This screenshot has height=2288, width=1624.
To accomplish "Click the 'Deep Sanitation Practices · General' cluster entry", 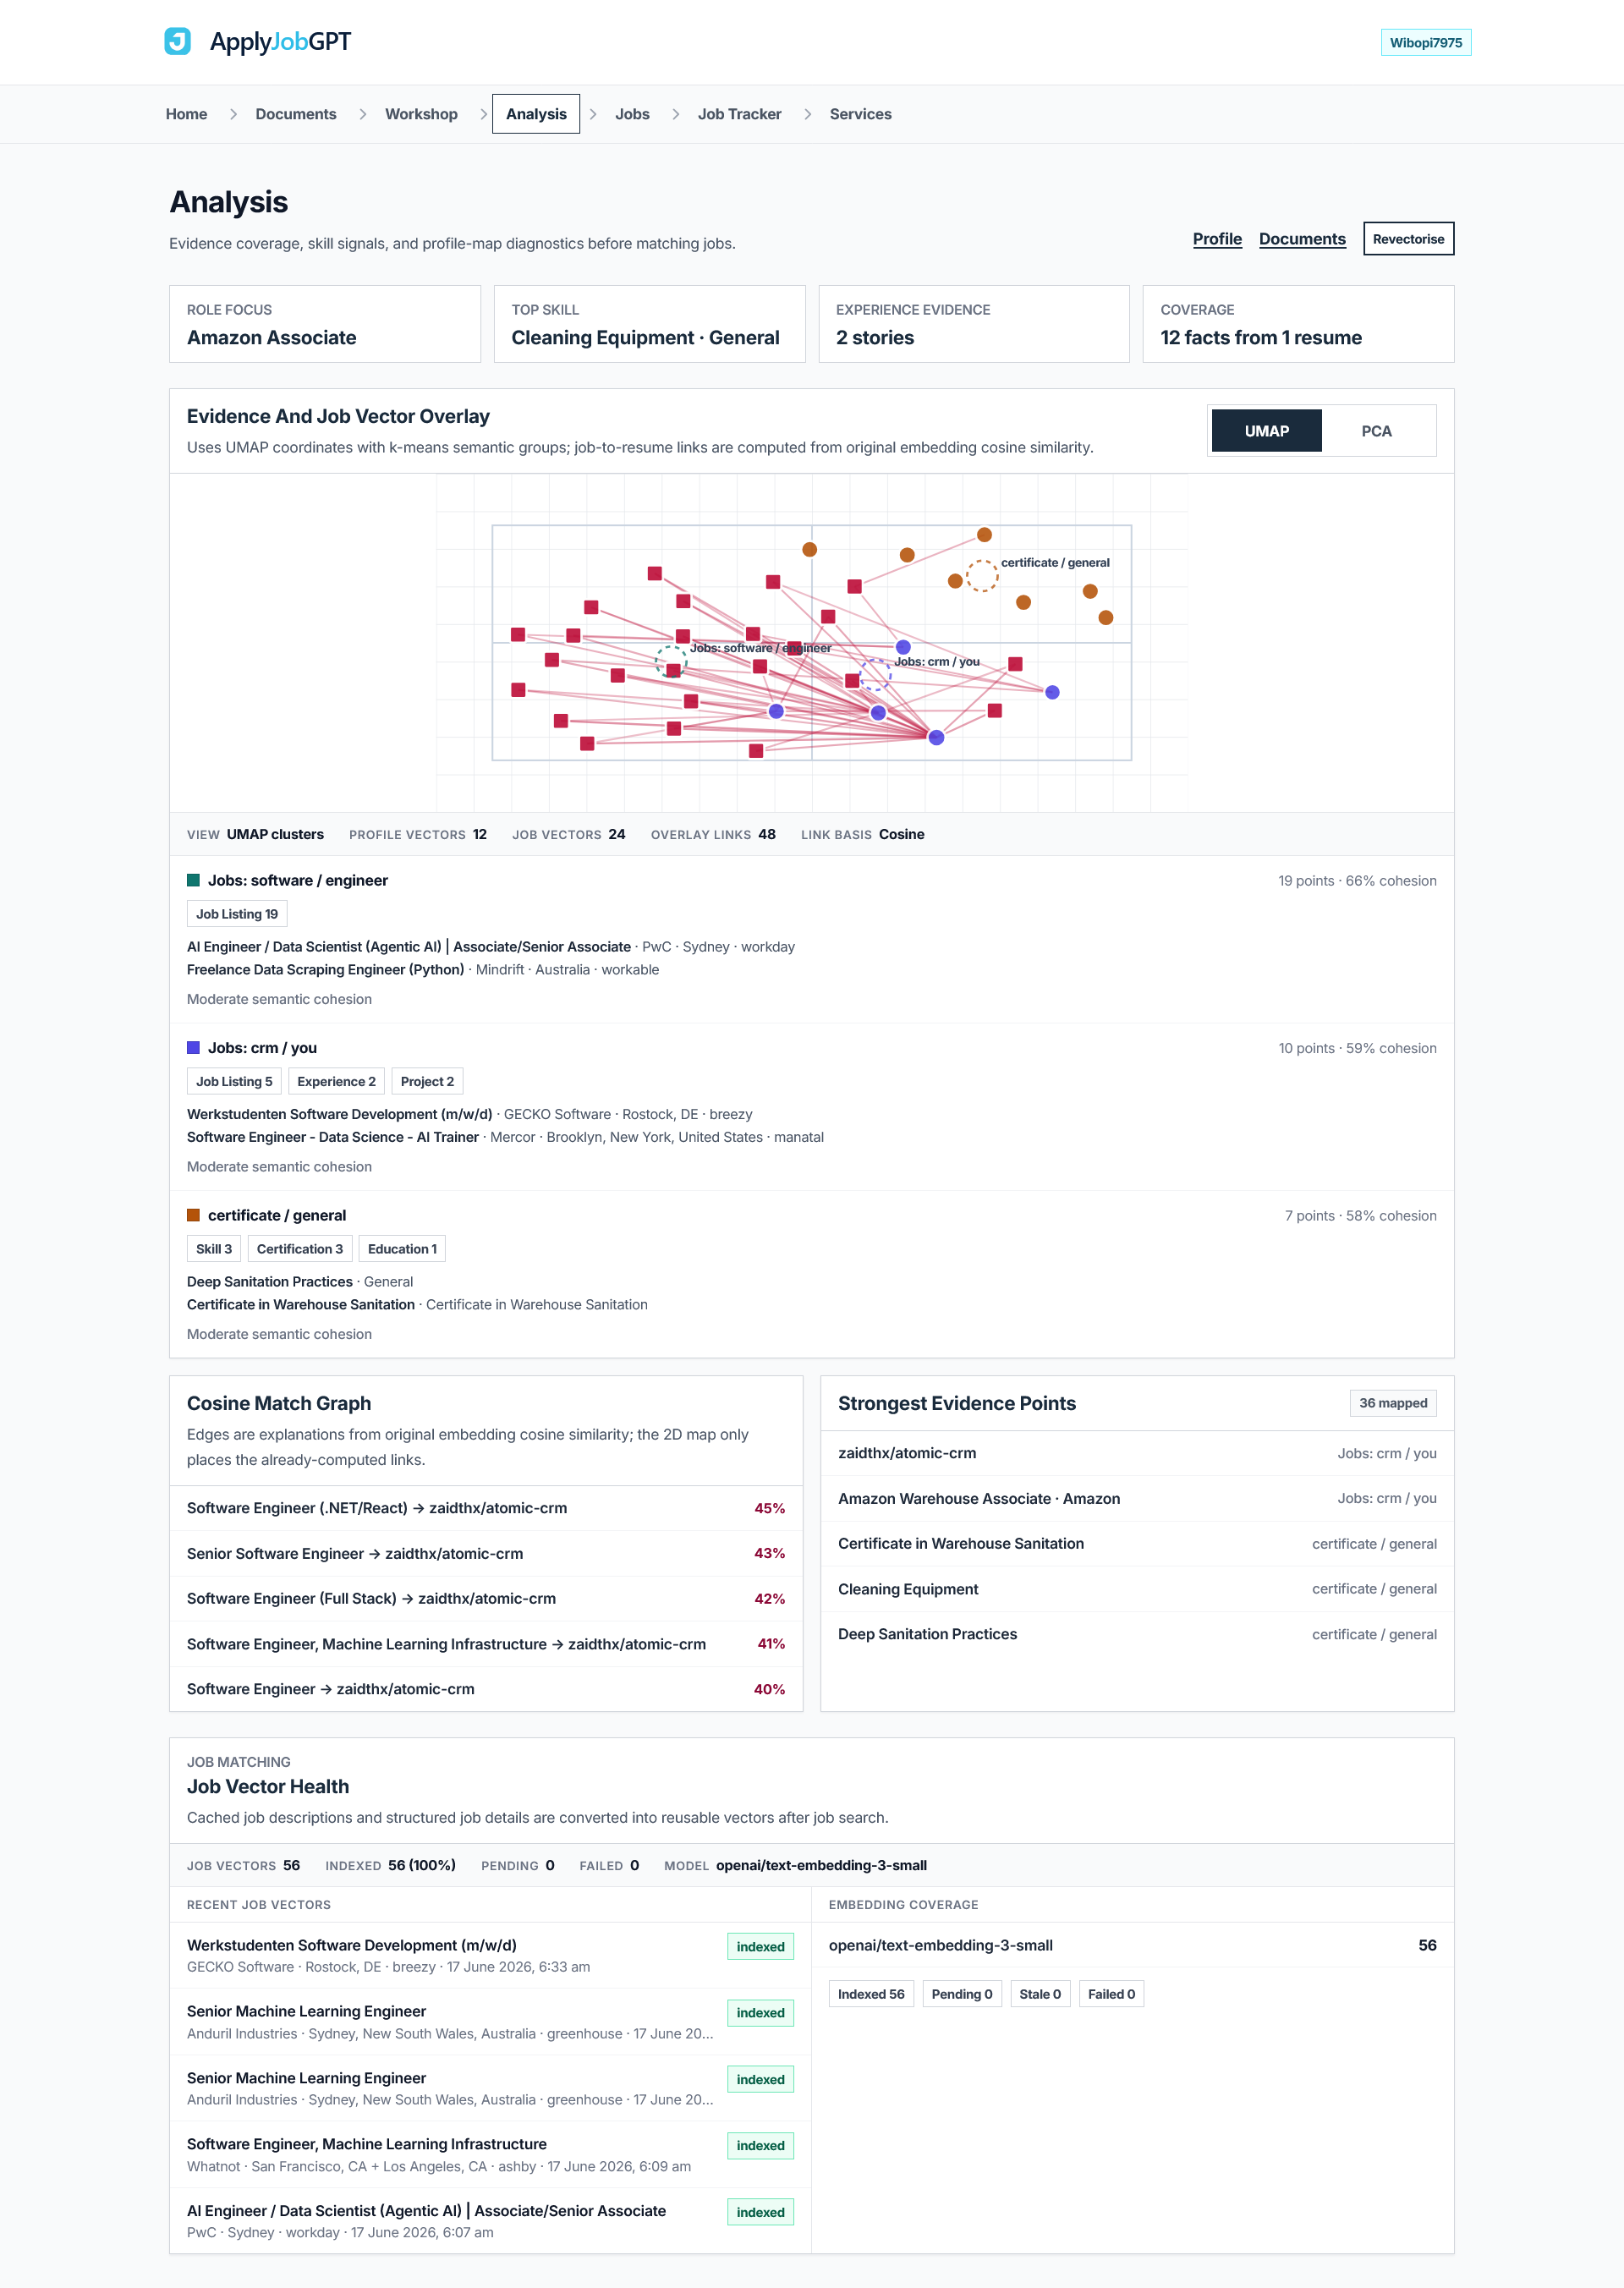I will tap(300, 1282).
